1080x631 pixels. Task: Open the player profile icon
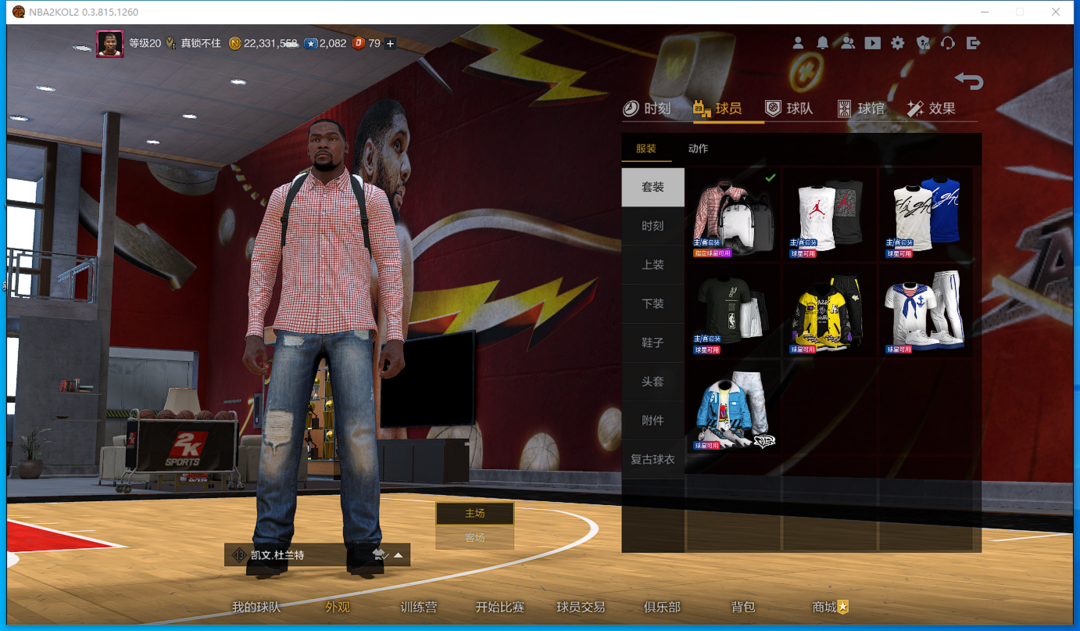[x=798, y=43]
